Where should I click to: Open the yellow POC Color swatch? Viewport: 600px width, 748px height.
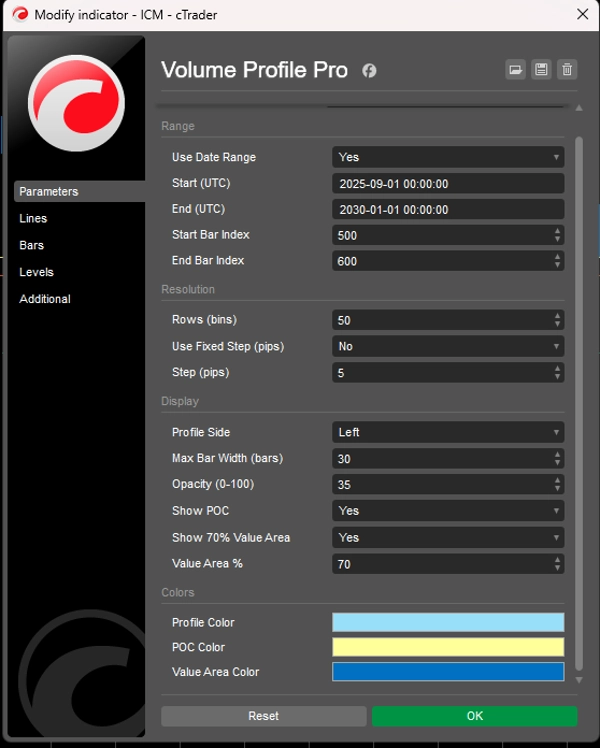448,647
